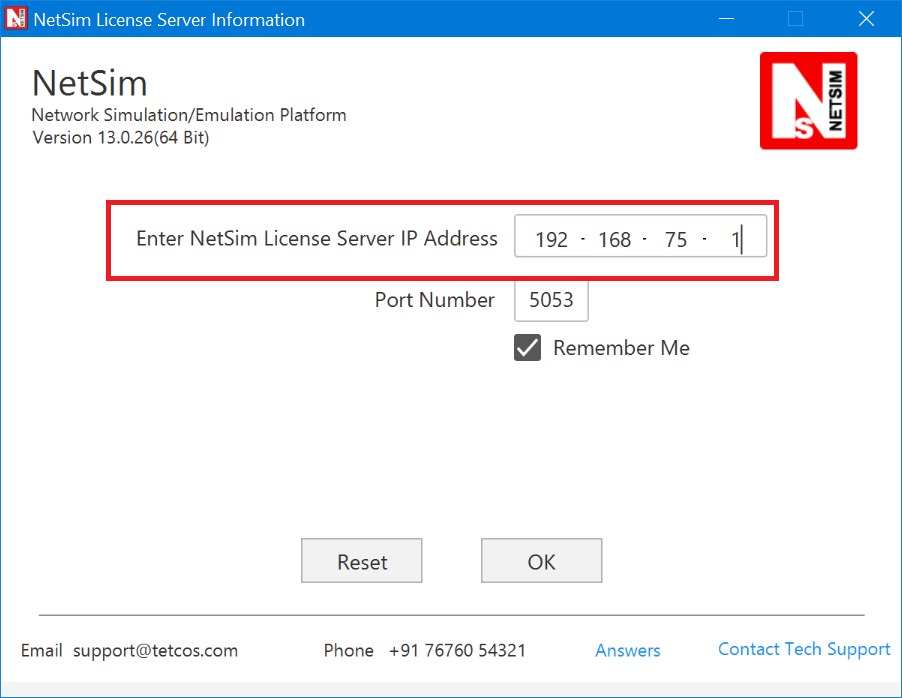Image resolution: width=902 pixels, height=698 pixels.
Task: Select the third IP octet 75
Action: [676, 239]
